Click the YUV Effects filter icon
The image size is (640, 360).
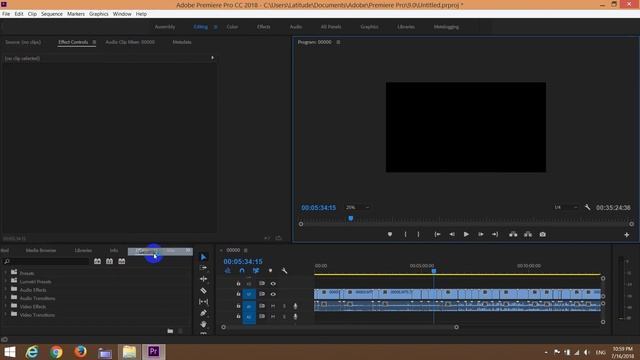click(122, 261)
